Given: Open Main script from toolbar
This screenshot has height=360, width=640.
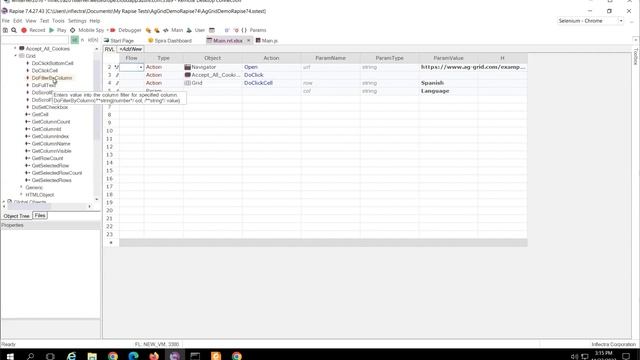Looking at the screenshot, I should click(173, 30).
